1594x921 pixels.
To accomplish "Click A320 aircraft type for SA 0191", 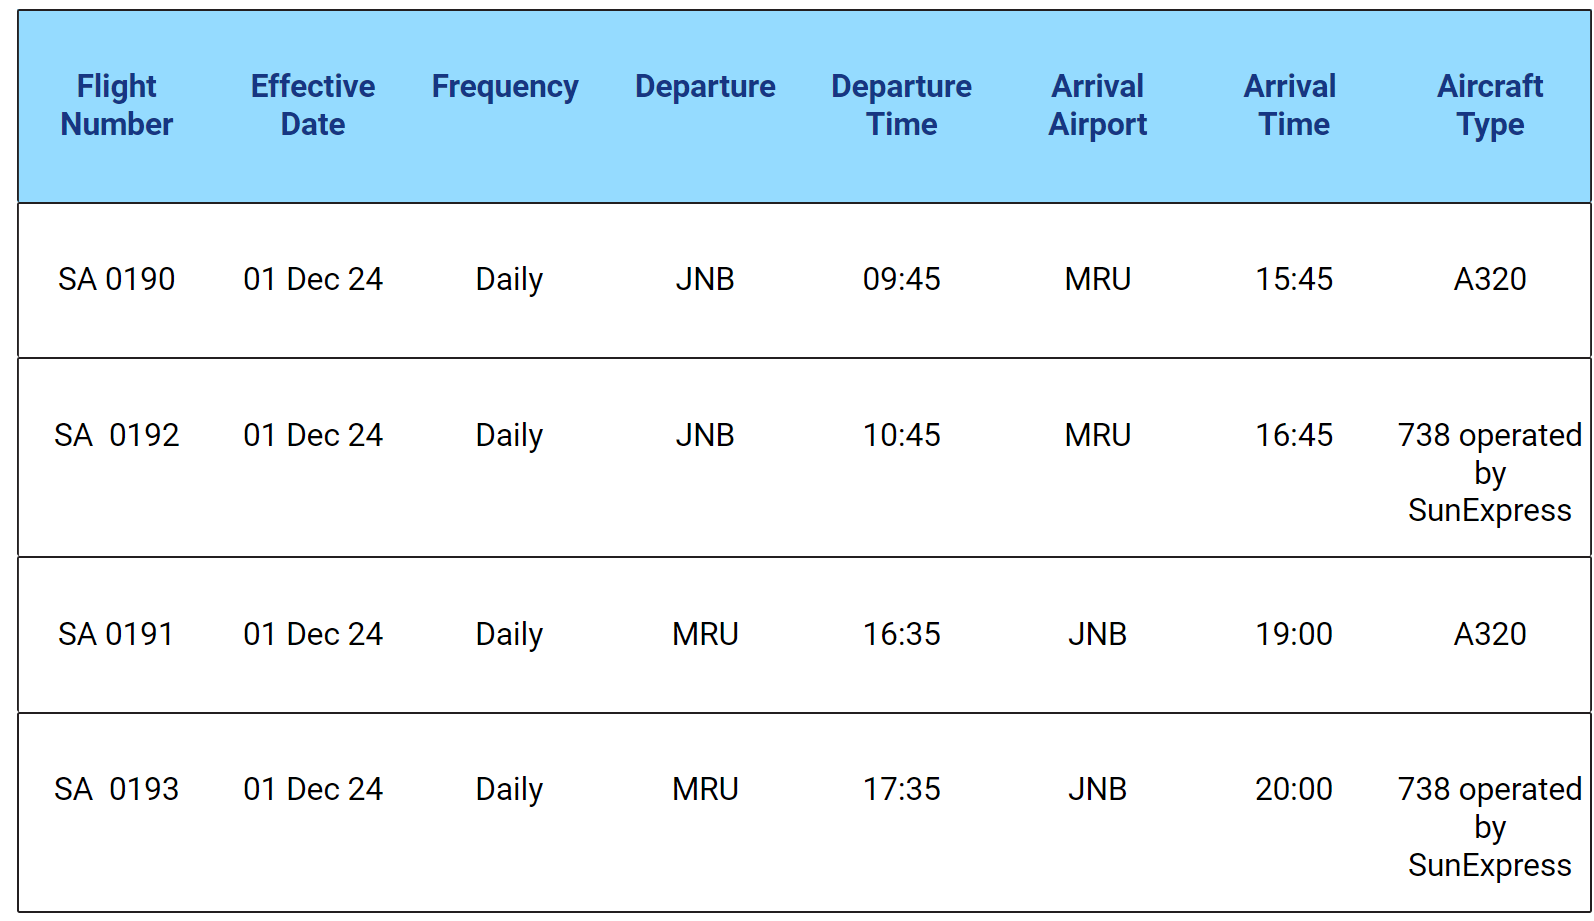I will [x=1490, y=634].
